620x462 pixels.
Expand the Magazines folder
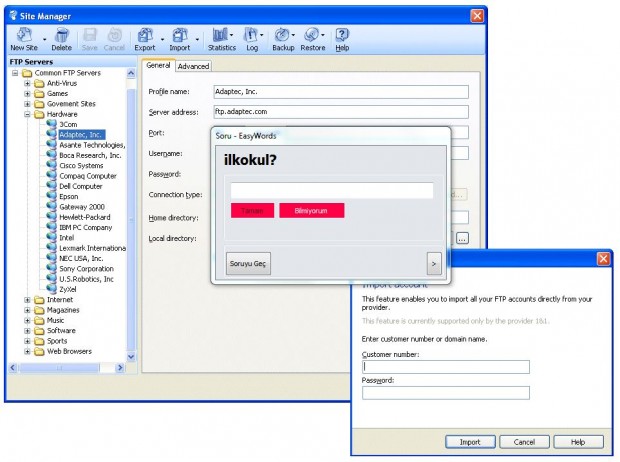click(27, 310)
